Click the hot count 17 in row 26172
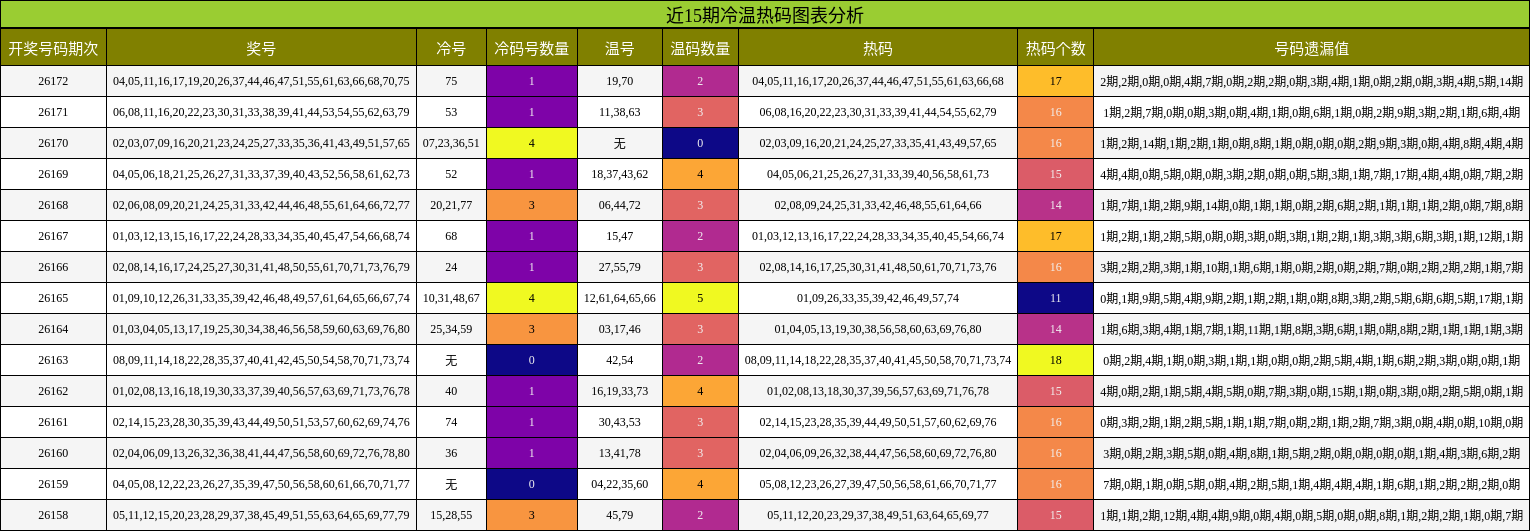The width and height of the screenshot is (1530, 531). click(1055, 81)
